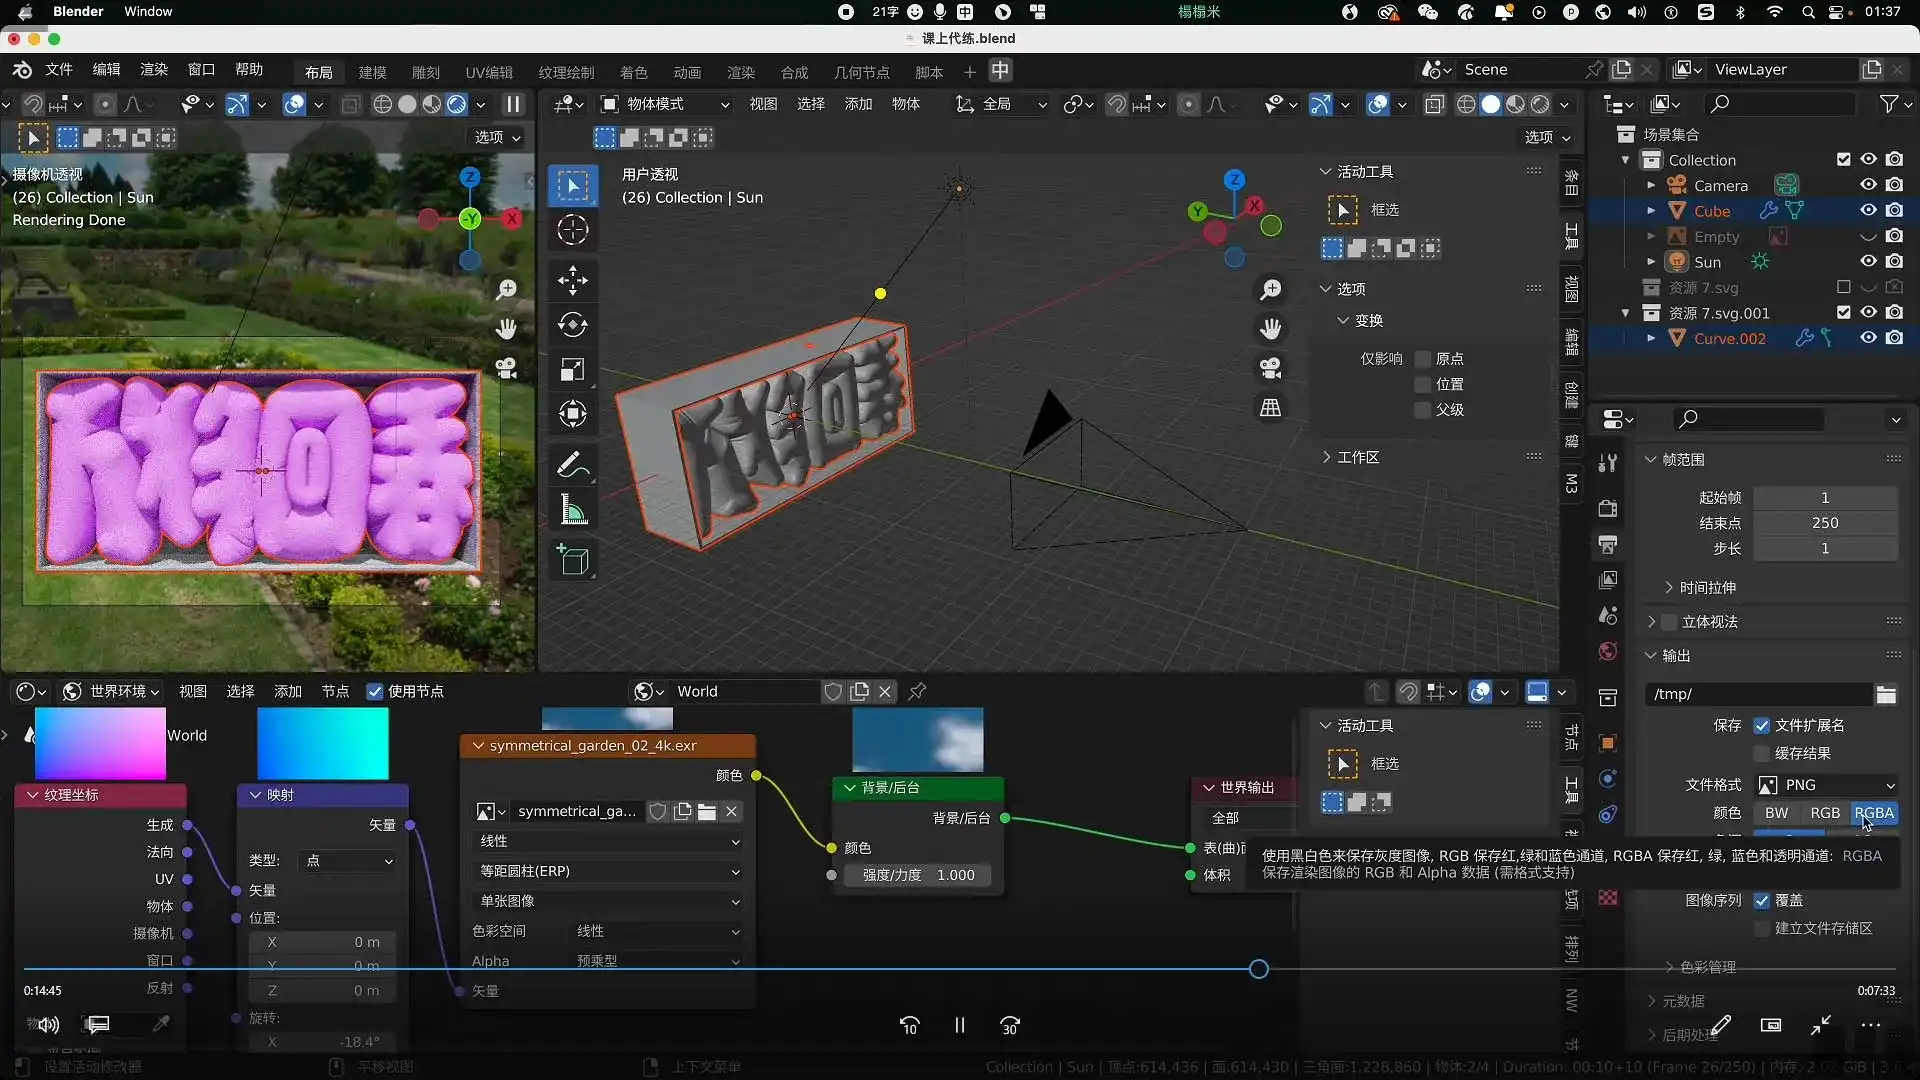The width and height of the screenshot is (1920, 1080).
Task: Open the 物体模式 mode dropdown
Action: point(663,104)
